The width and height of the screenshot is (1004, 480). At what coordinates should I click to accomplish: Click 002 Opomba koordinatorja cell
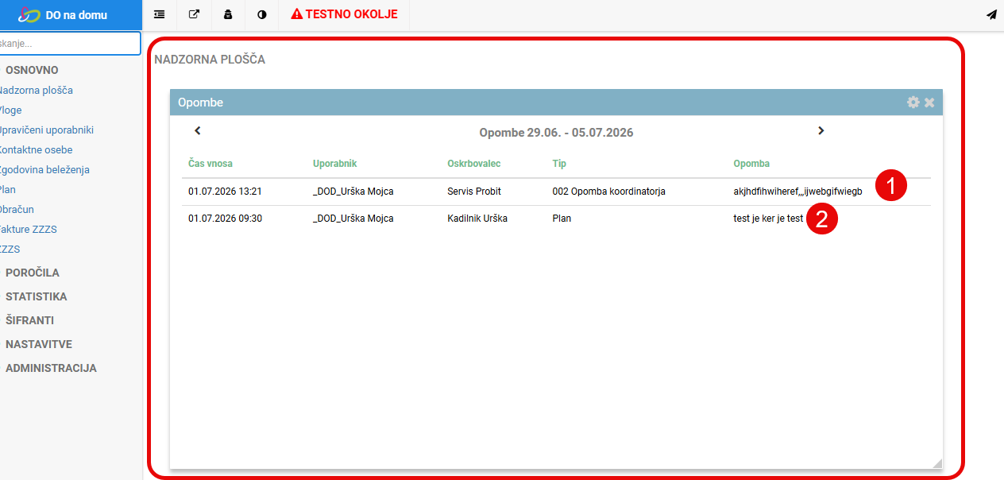point(608,191)
